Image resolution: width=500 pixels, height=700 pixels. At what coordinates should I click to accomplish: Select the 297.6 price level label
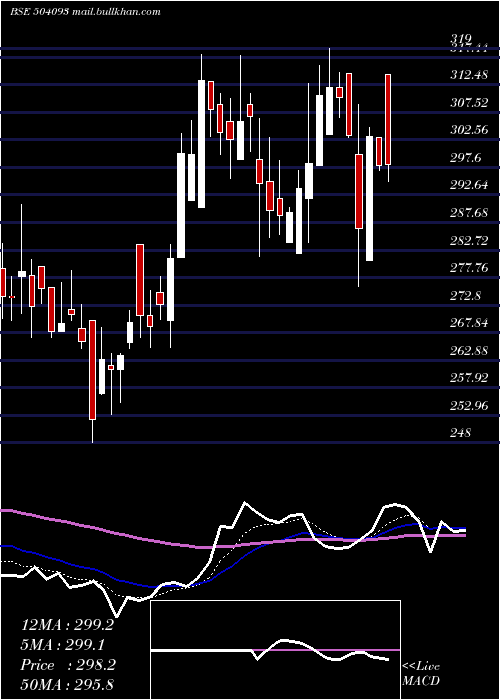(x=466, y=158)
